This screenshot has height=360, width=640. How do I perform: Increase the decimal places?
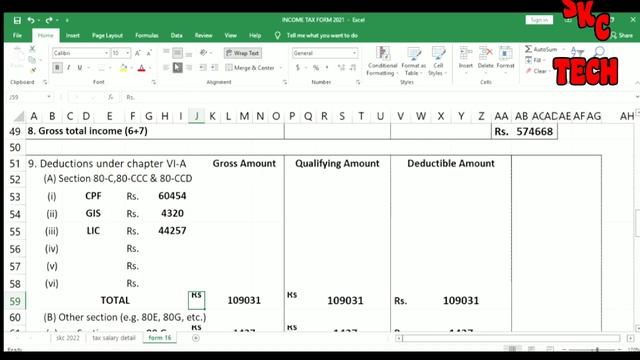[x=342, y=68]
